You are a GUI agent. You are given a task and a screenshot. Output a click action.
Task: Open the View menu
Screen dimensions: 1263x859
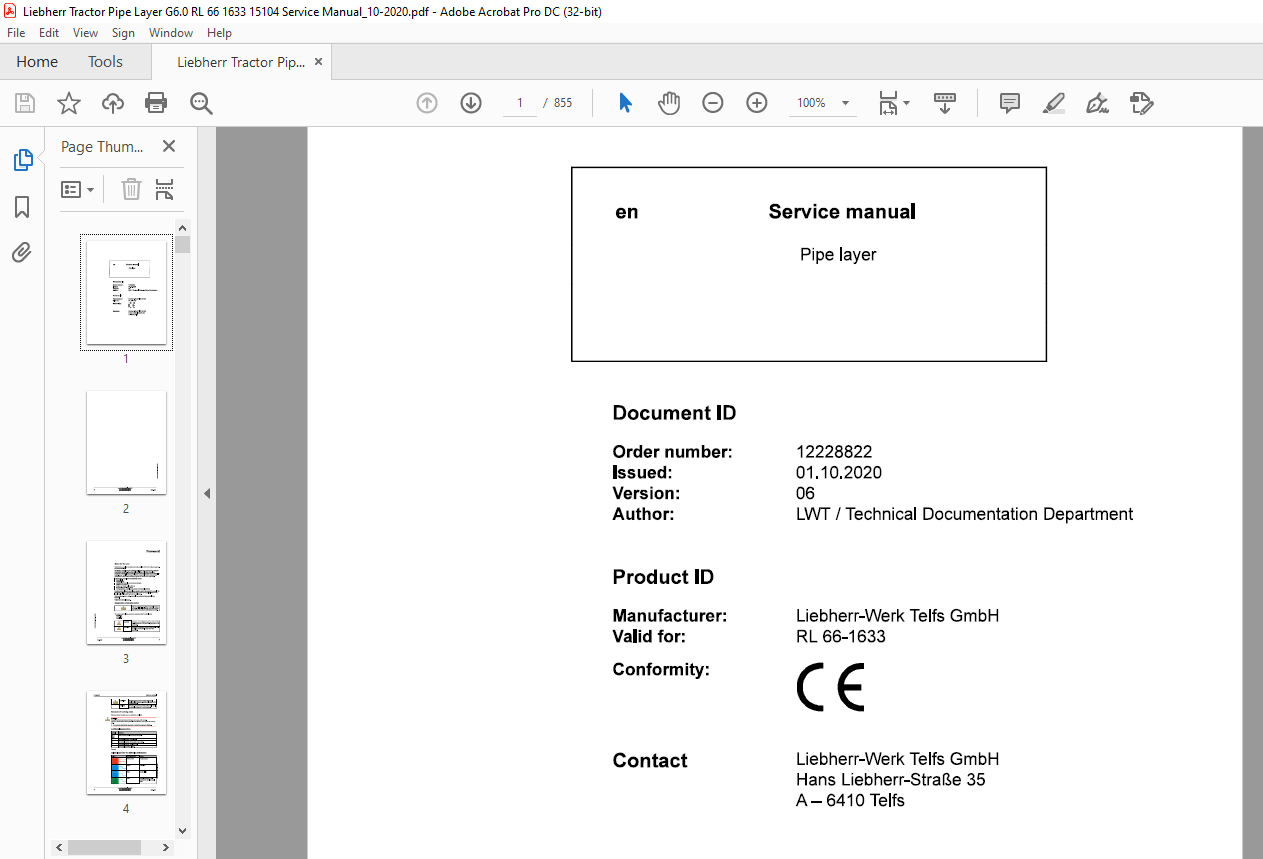[86, 33]
